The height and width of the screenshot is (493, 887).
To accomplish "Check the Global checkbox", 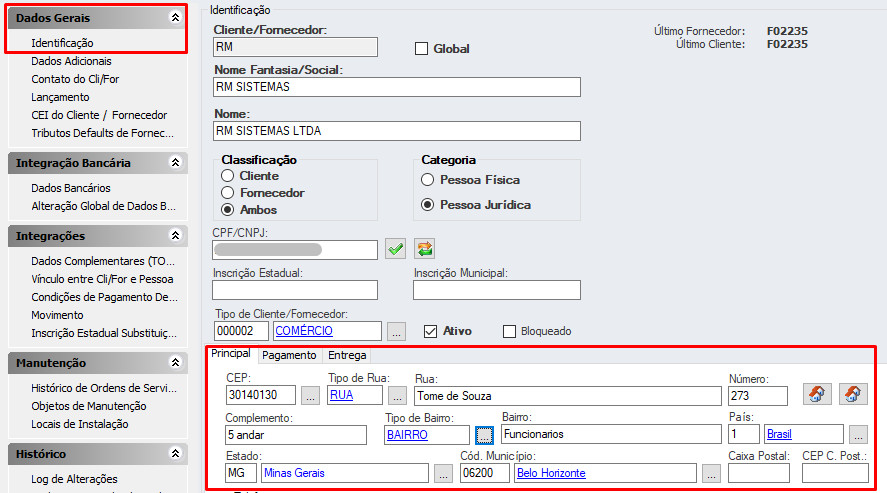I will pos(421,49).
